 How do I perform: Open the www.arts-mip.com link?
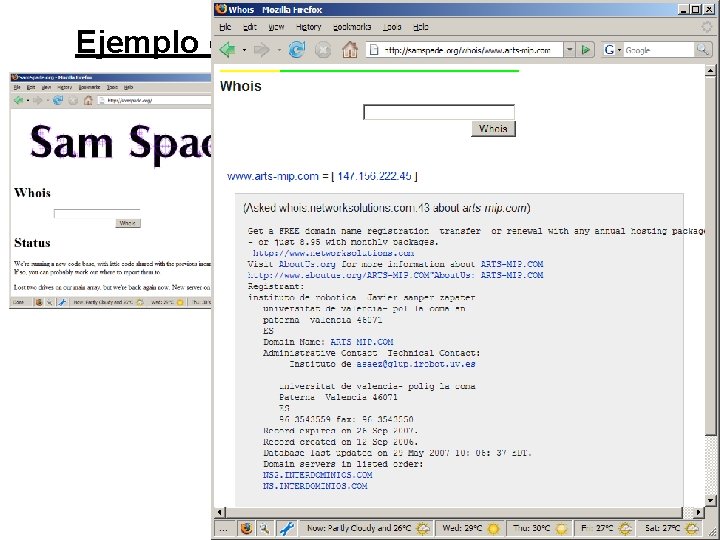[273, 176]
